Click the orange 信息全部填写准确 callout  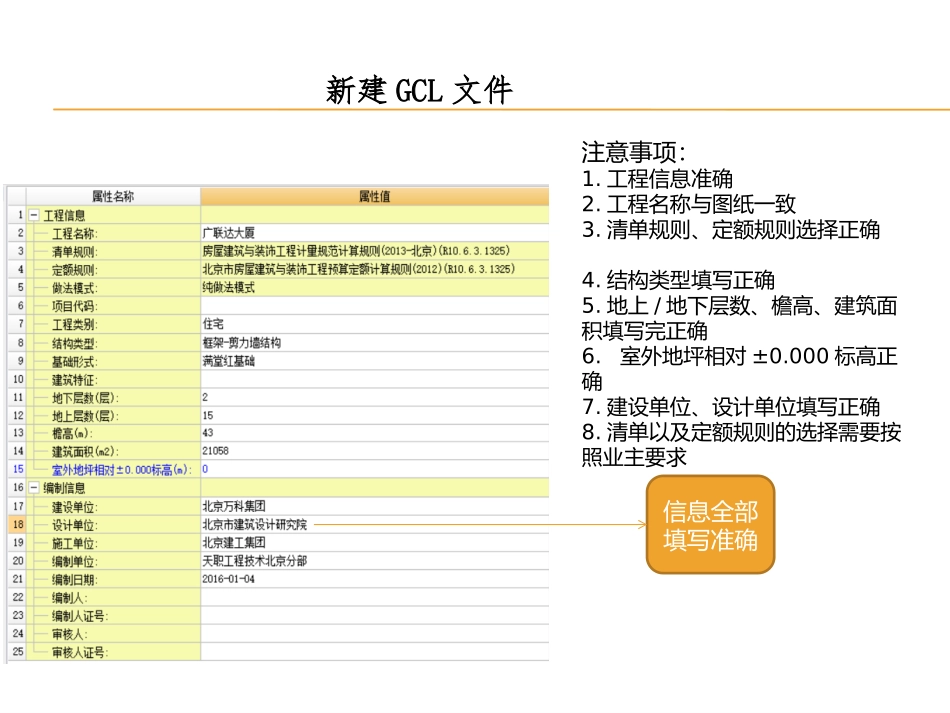coord(711,525)
